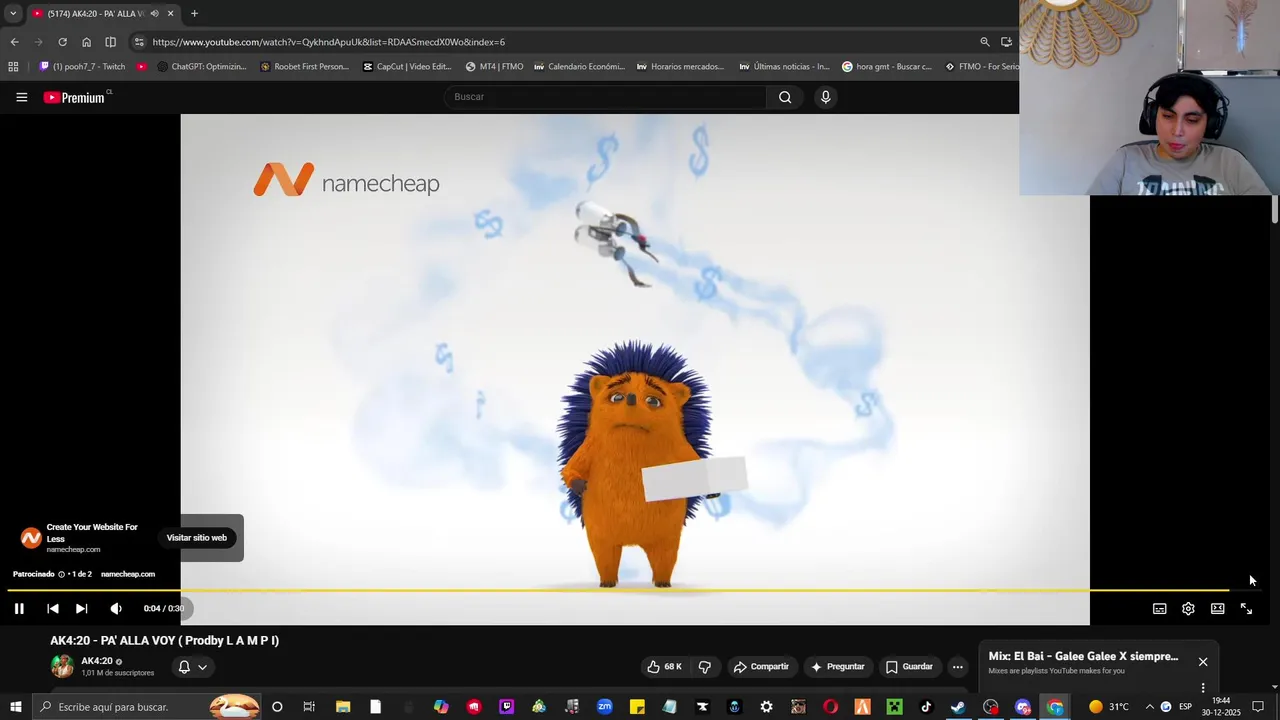Open notification bell dropdown for AK4:20

[193, 667]
